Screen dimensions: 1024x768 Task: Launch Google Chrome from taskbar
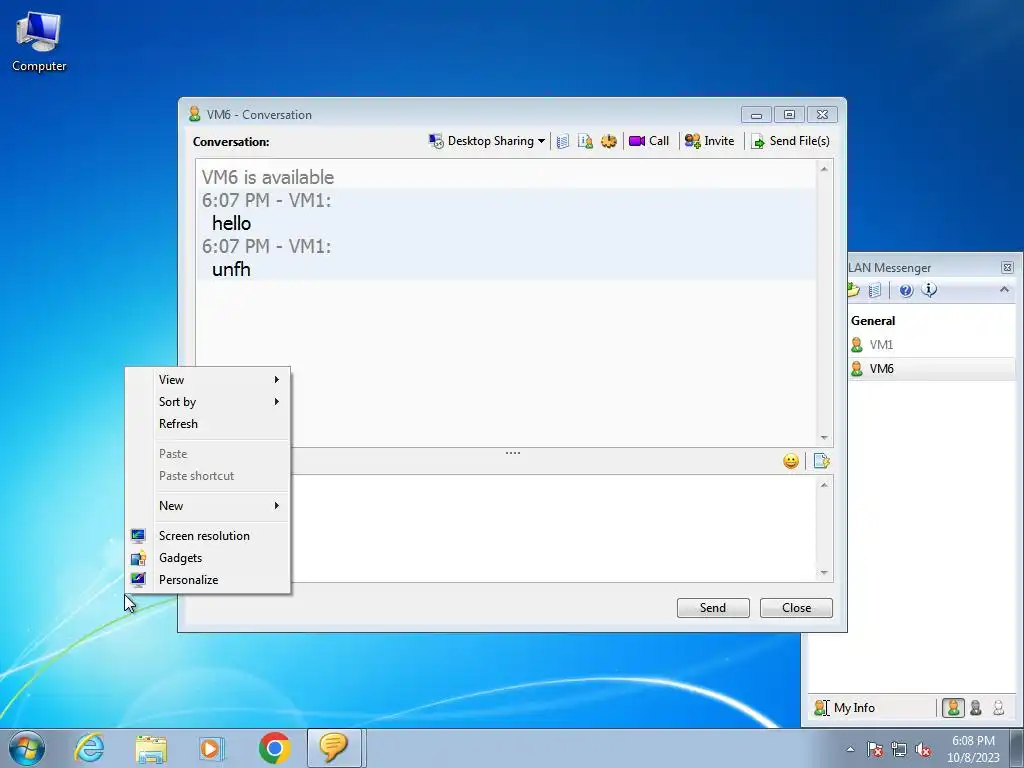coord(275,748)
